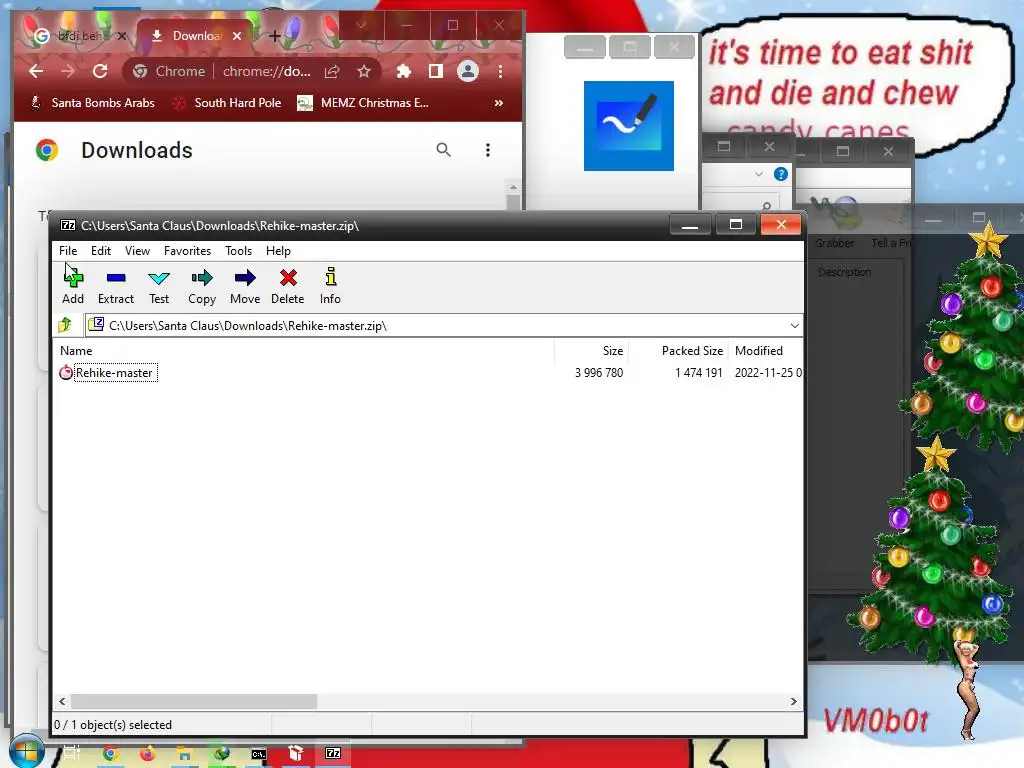This screenshot has width=1024, height=768.
Task: Click the Chrome share page icon
Action: tap(332, 71)
